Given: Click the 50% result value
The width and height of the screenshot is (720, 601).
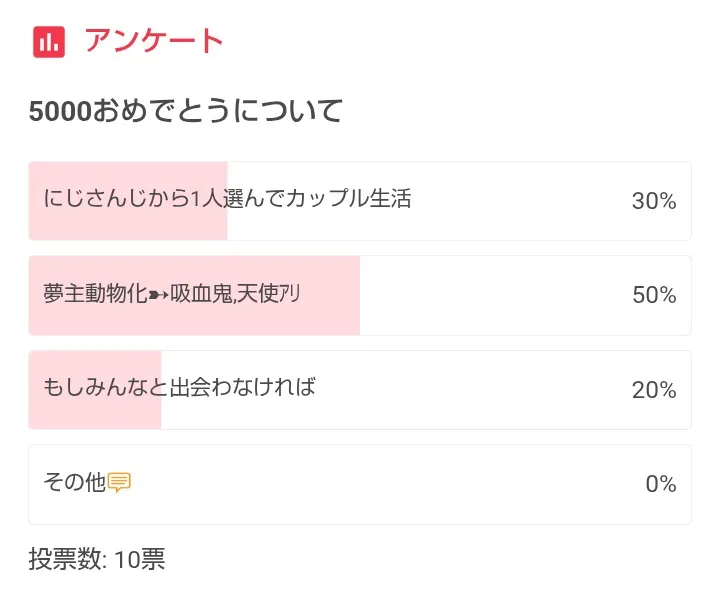Looking at the screenshot, I should click(x=654, y=295).
